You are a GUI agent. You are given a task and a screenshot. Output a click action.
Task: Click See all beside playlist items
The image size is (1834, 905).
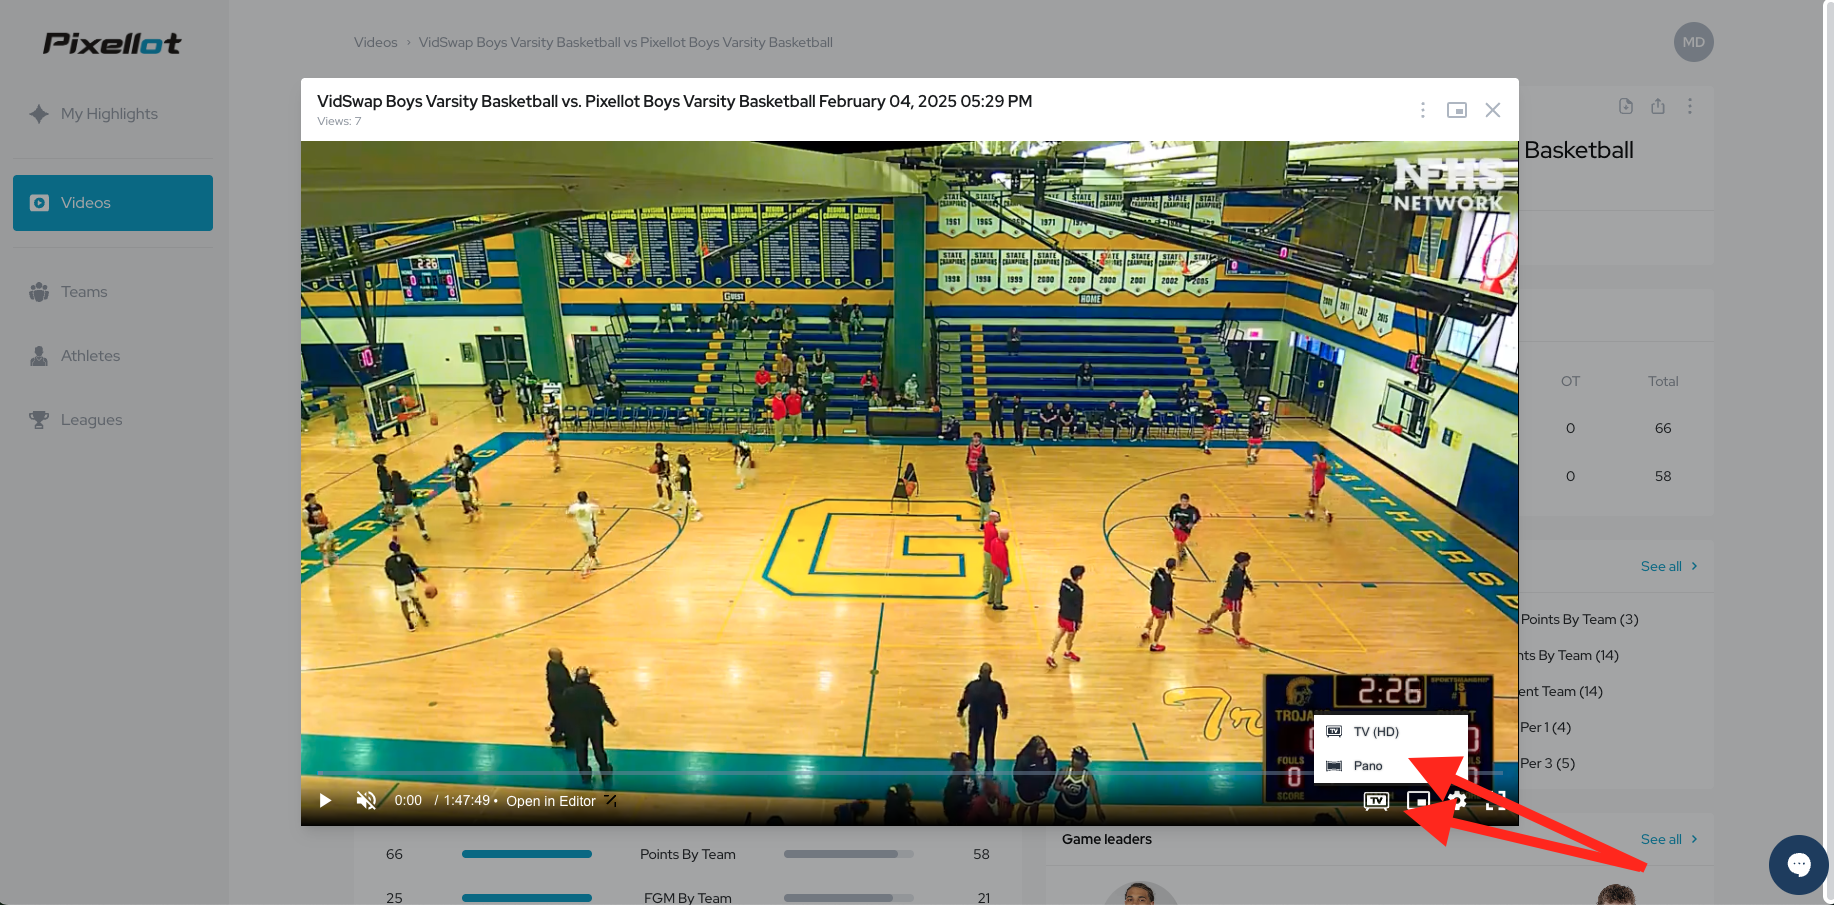point(1669,566)
